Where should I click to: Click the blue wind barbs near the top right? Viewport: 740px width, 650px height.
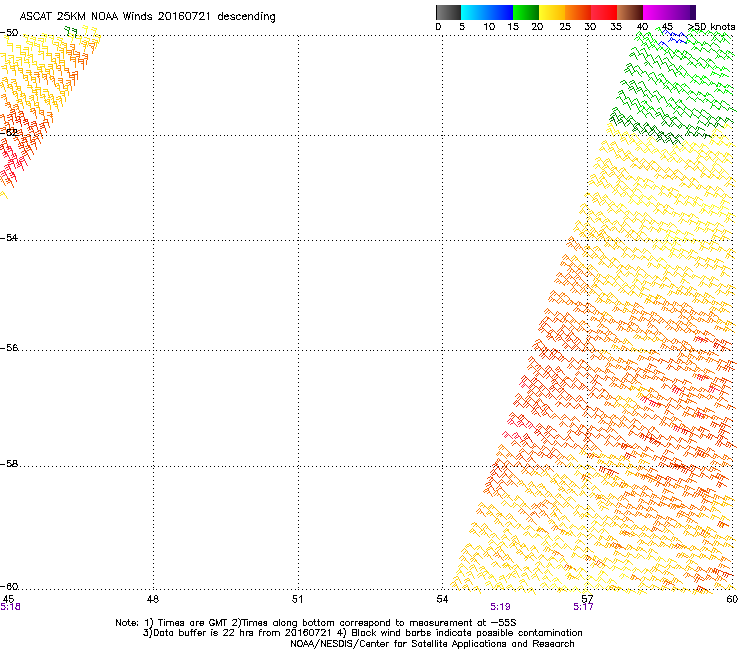coord(673,37)
